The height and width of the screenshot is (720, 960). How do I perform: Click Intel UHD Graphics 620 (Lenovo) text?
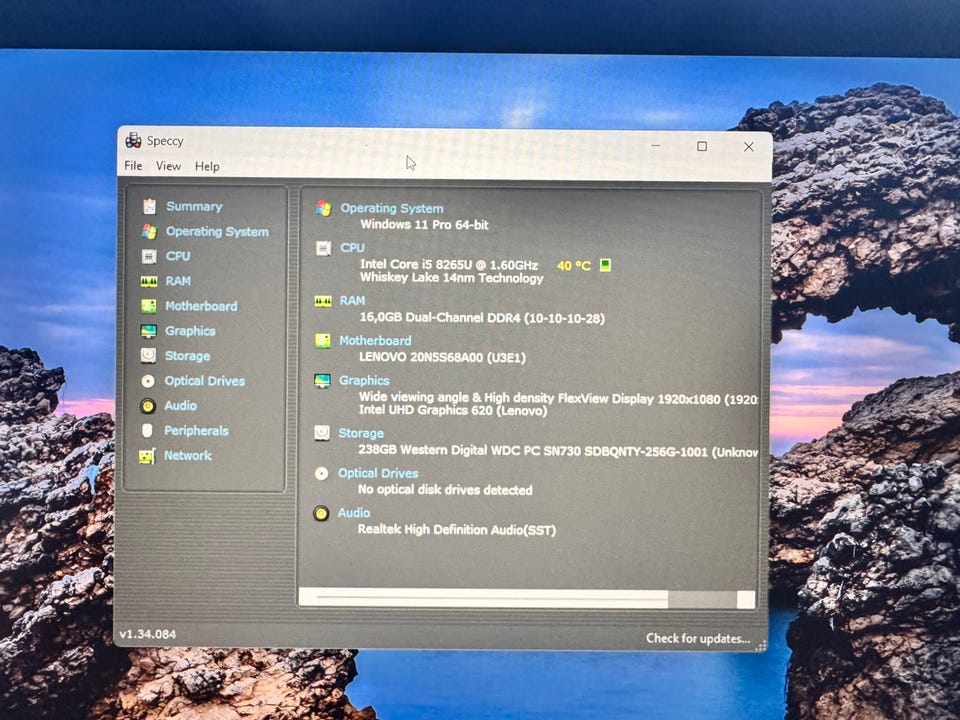(x=452, y=410)
